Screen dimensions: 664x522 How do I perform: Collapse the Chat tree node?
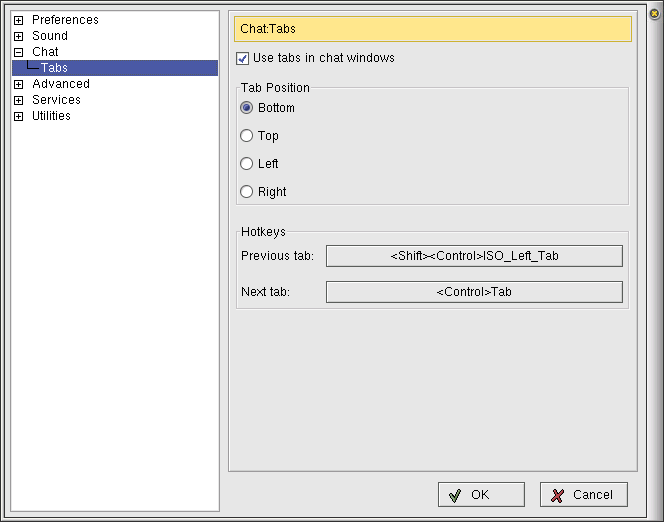pyautogui.click(x=18, y=52)
